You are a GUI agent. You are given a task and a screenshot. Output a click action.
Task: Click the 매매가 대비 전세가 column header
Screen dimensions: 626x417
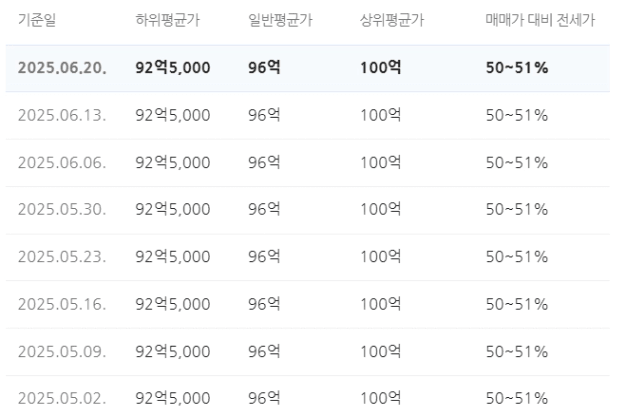[540, 20]
